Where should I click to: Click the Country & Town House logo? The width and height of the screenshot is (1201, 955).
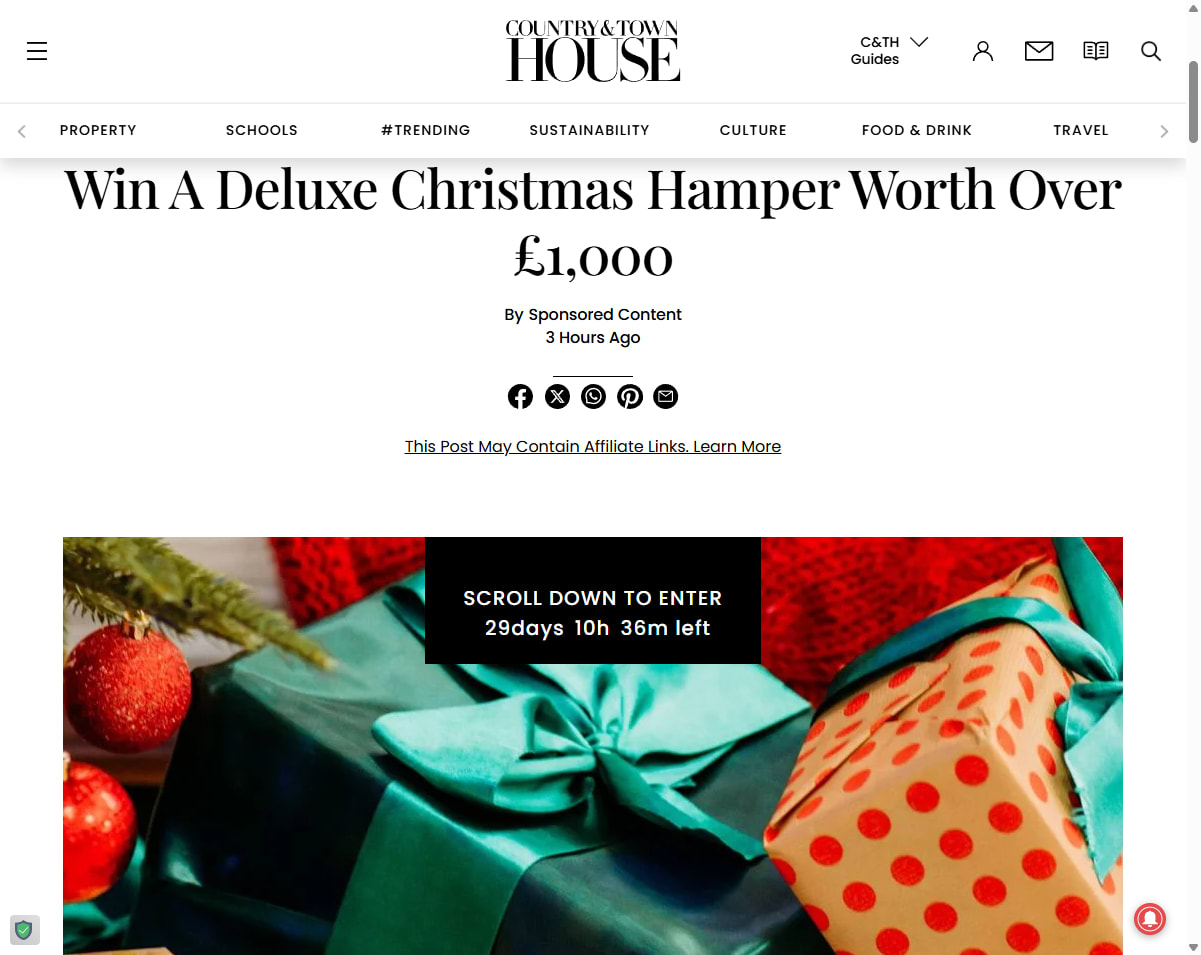pos(593,50)
